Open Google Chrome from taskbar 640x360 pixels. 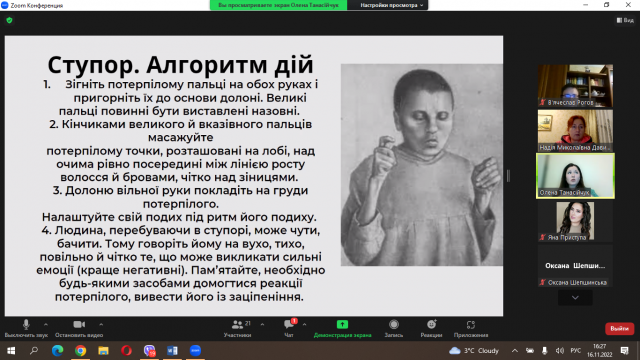pyautogui.click(x=80, y=351)
